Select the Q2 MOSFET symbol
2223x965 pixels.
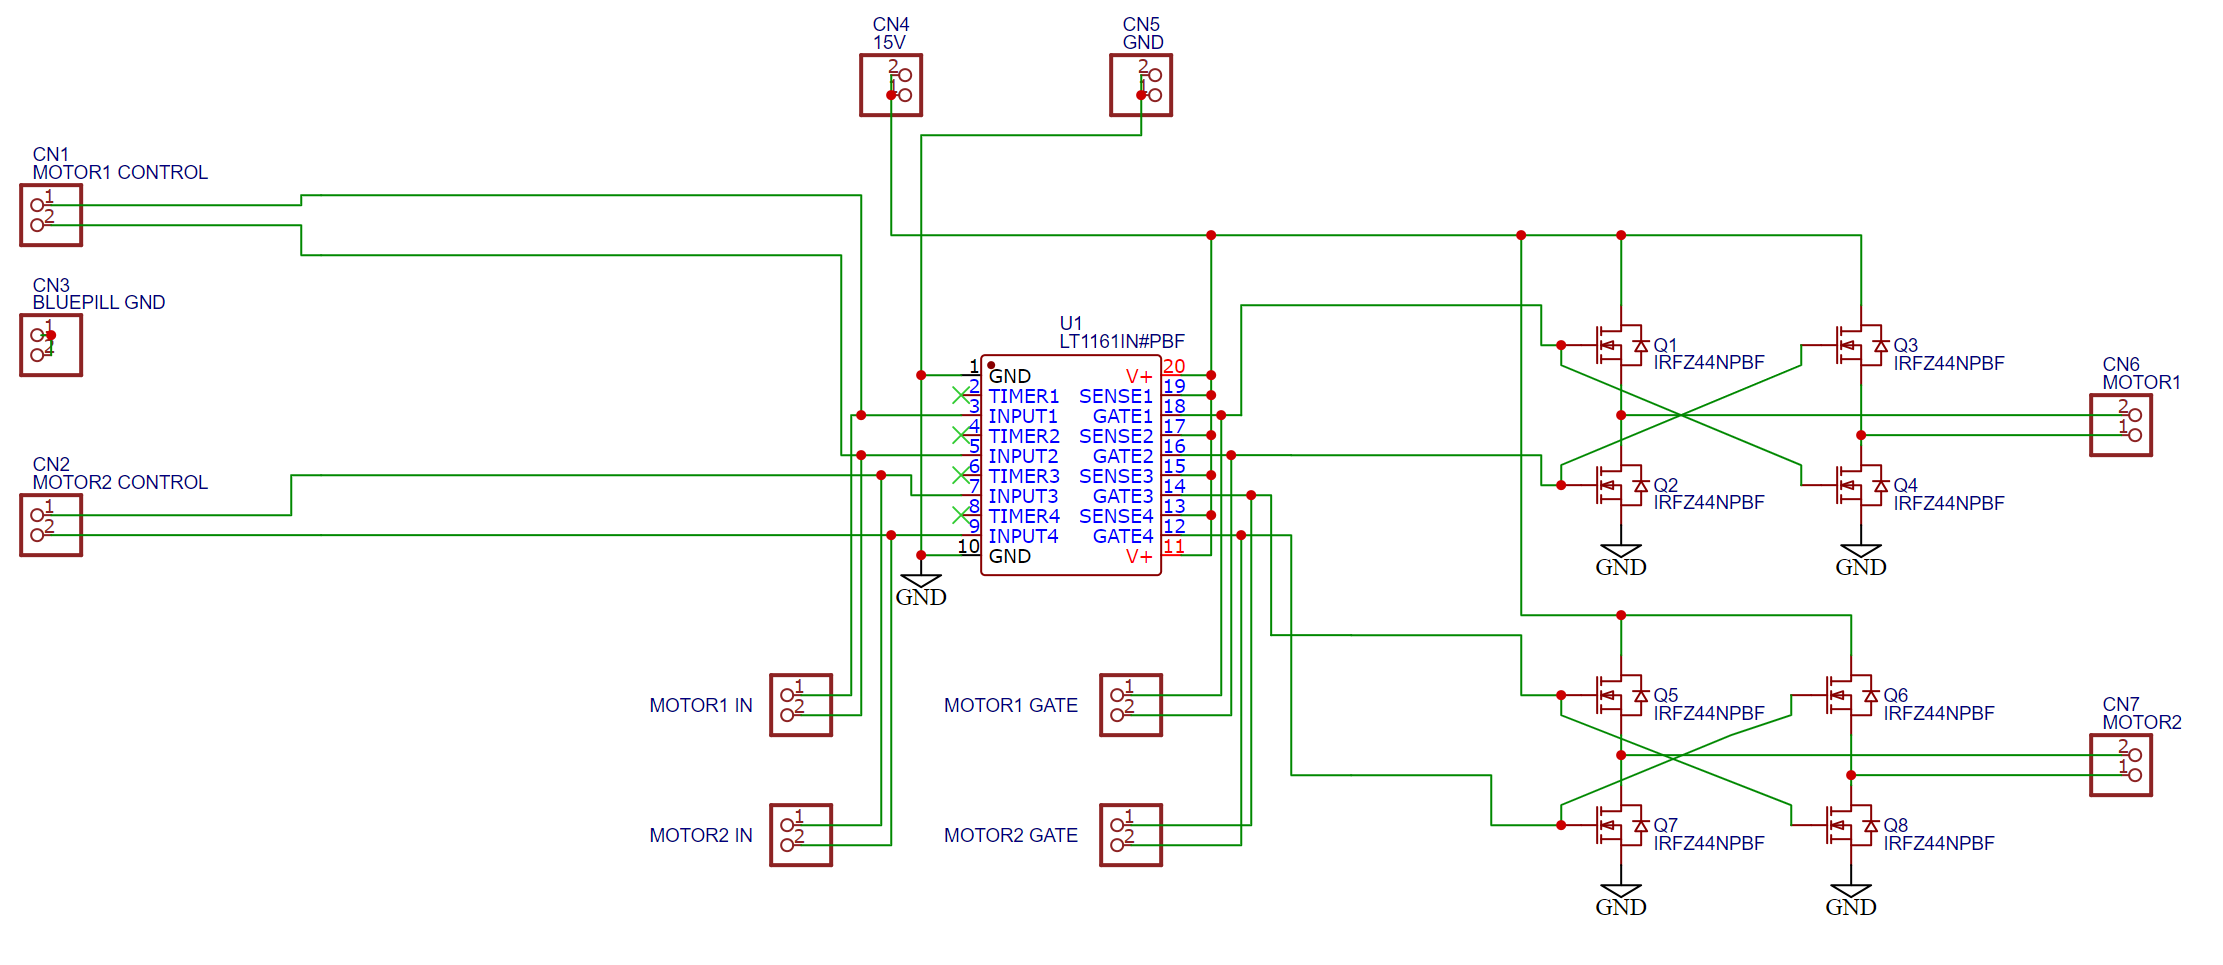[1620, 485]
